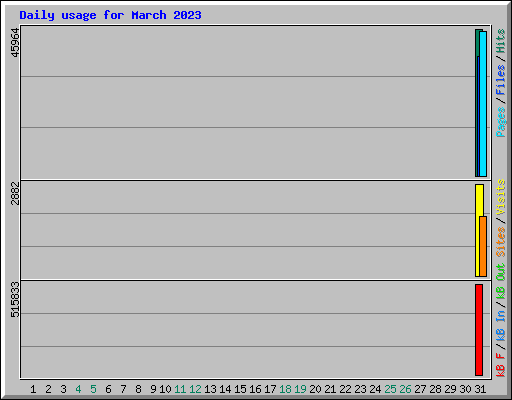Click day 31 on the x-axis
This screenshot has height=400, width=512.
click(x=480, y=389)
